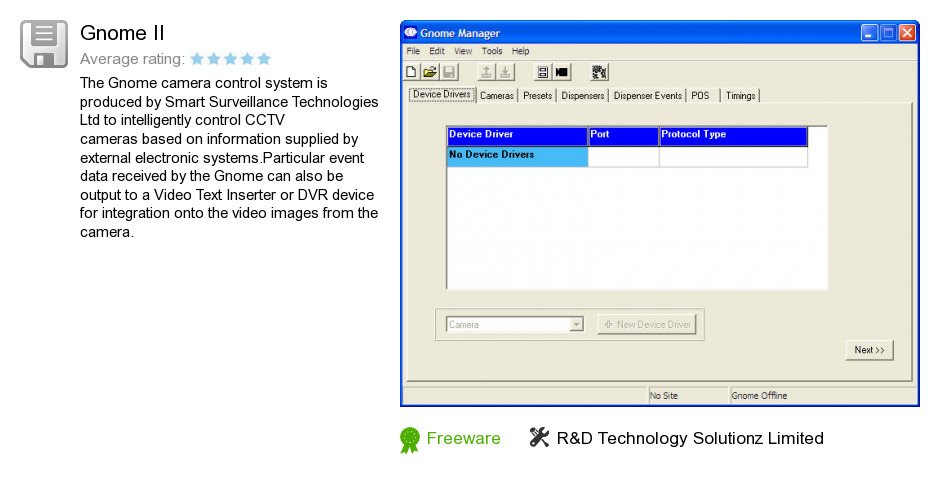Click the Download arrow toolbar icon
This screenshot has height=484, width=940.
[x=505, y=72]
